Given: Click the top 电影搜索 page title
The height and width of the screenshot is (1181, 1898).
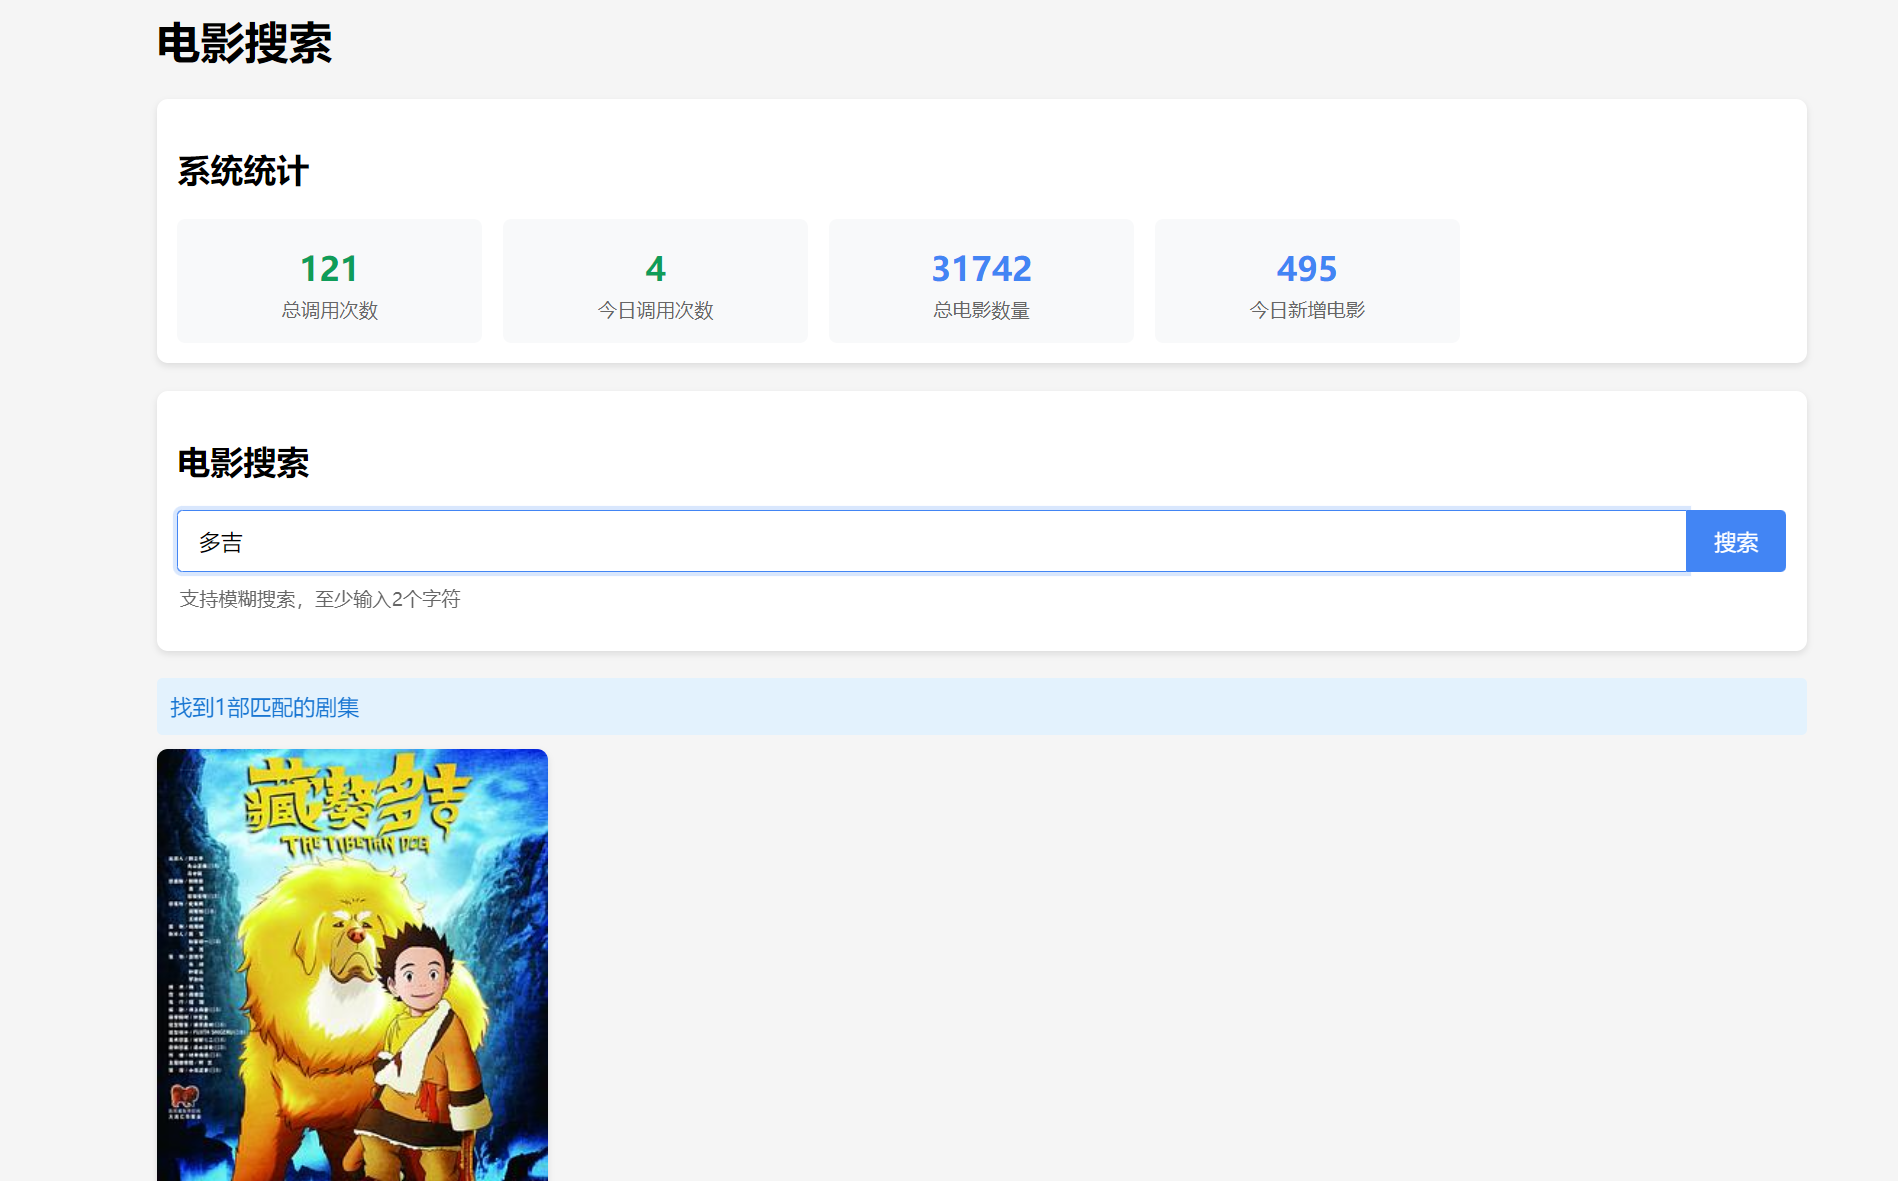Looking at the screenshot, I should tap(244, 44).
